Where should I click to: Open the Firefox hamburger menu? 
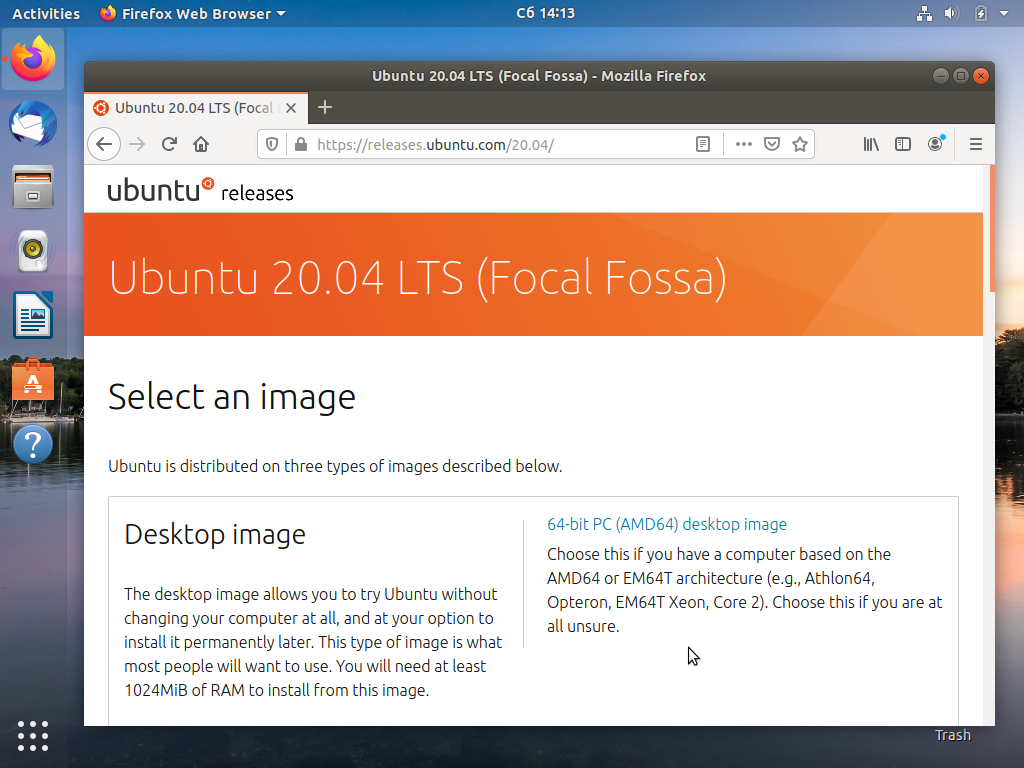pyautogui.click(x=976, y=144)
